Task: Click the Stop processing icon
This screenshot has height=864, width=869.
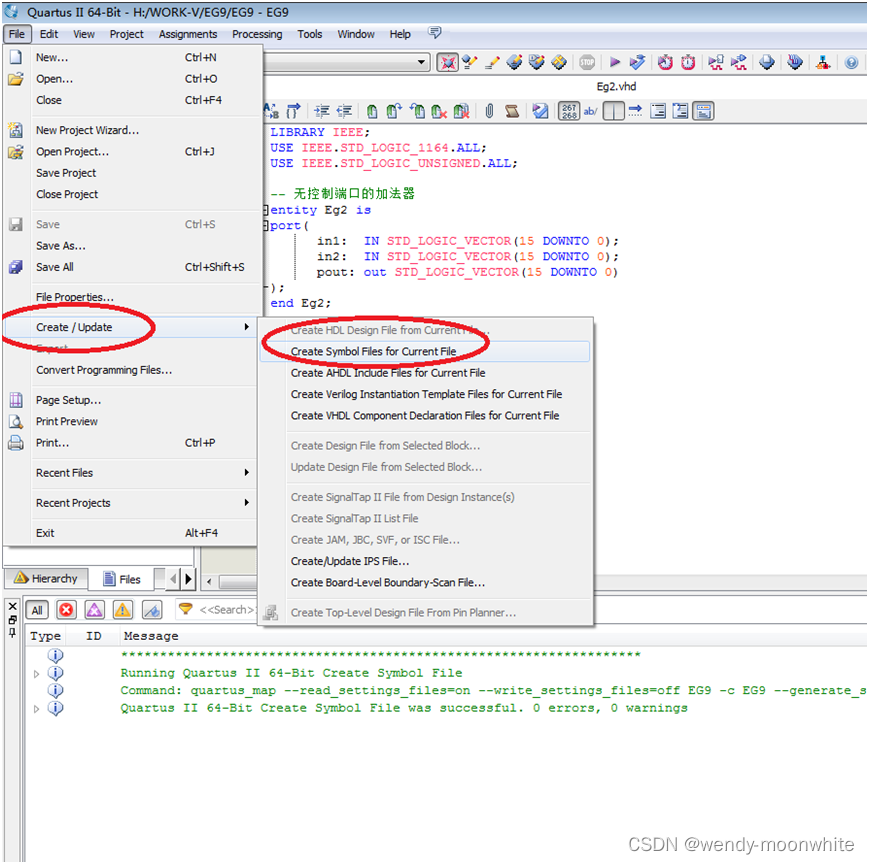Action: click(x=587, y=62)
